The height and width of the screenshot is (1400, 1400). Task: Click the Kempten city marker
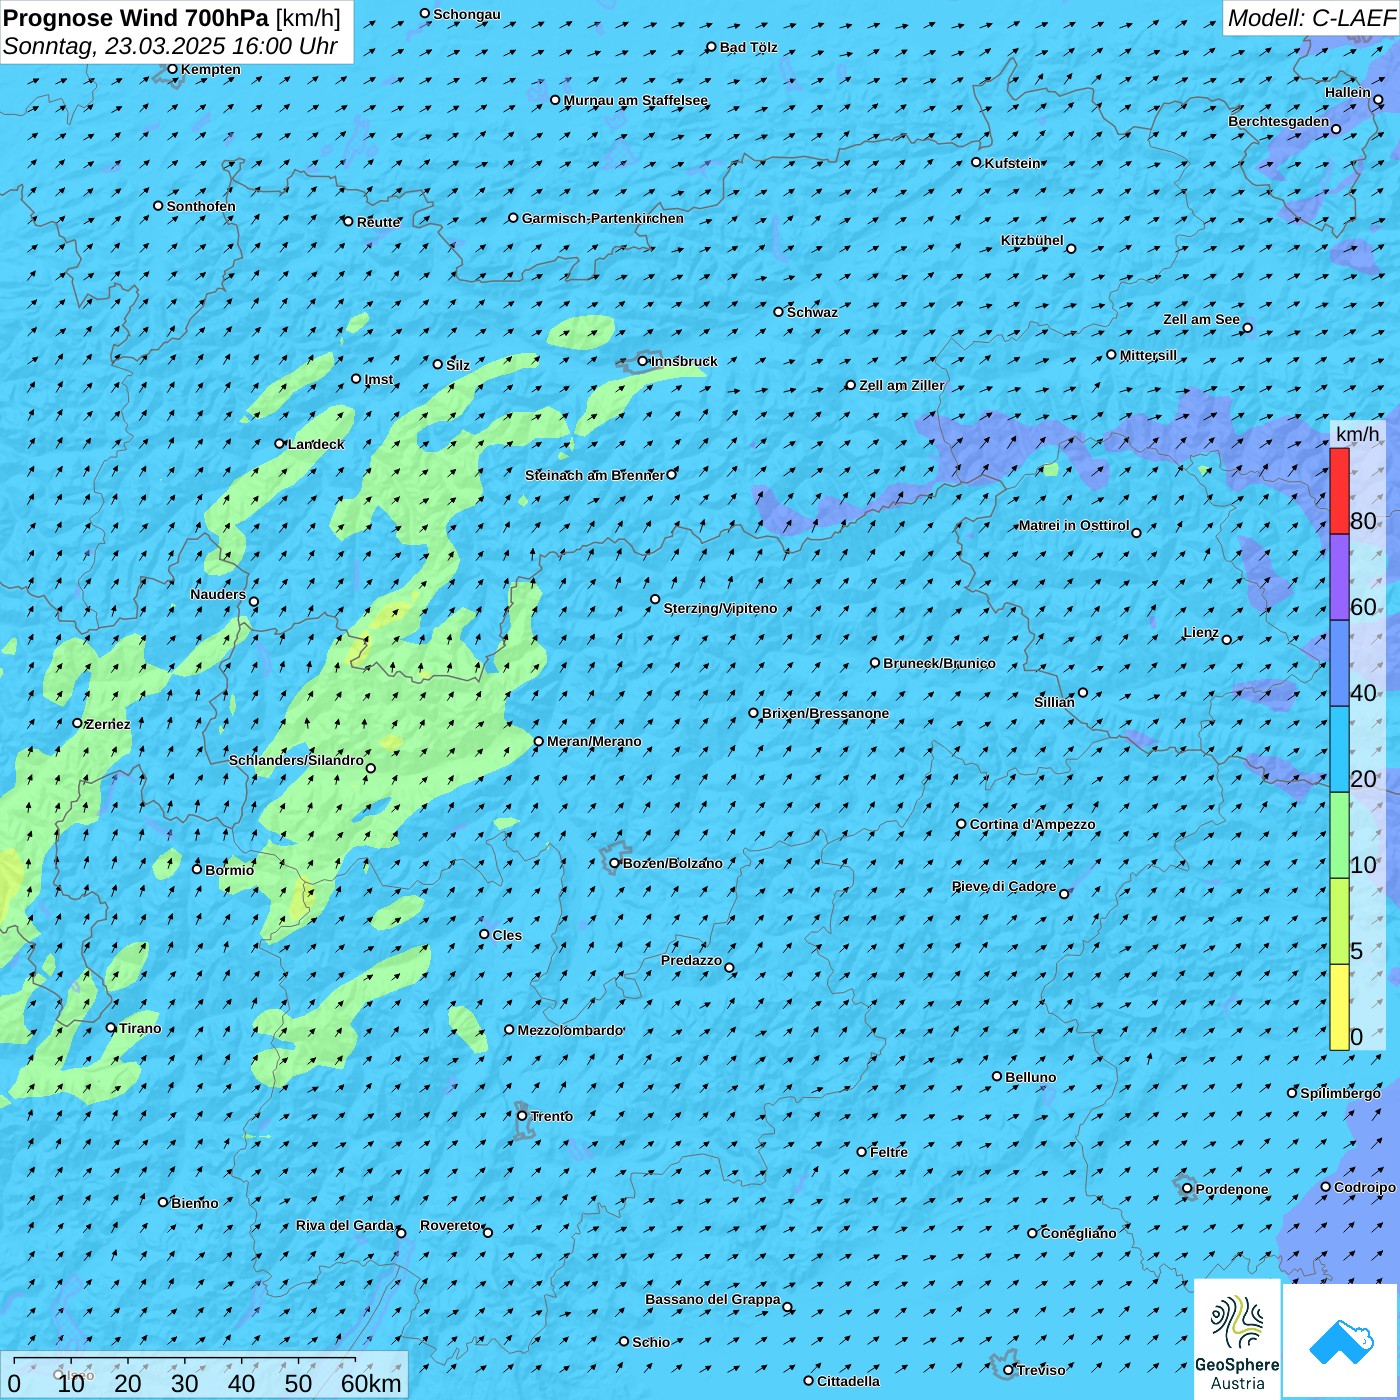(x=172, y=69)
